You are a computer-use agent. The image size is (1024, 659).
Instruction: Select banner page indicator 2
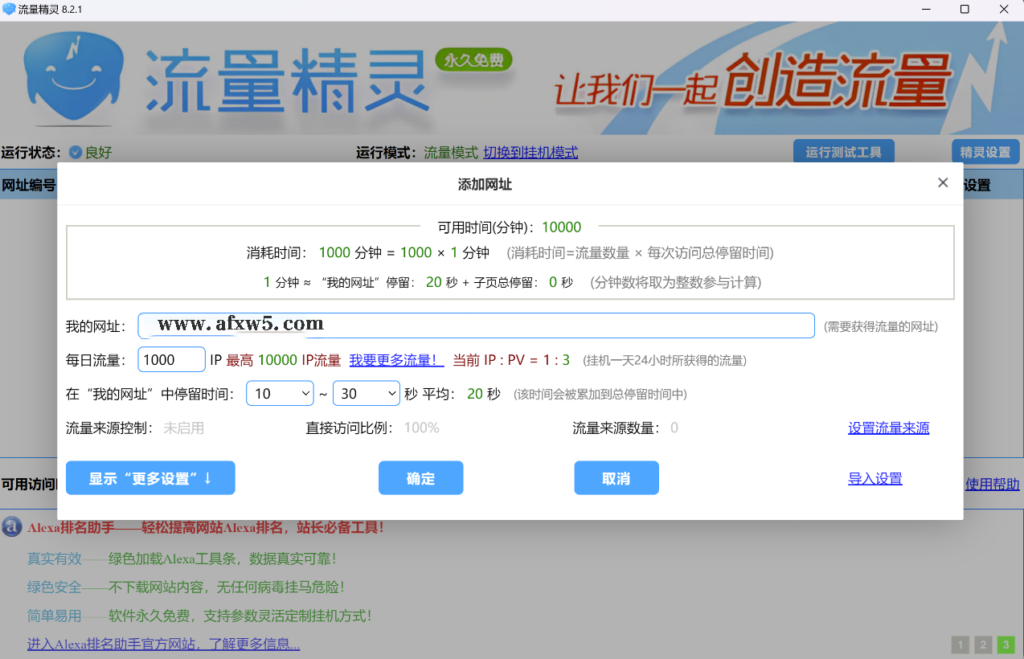982,644
